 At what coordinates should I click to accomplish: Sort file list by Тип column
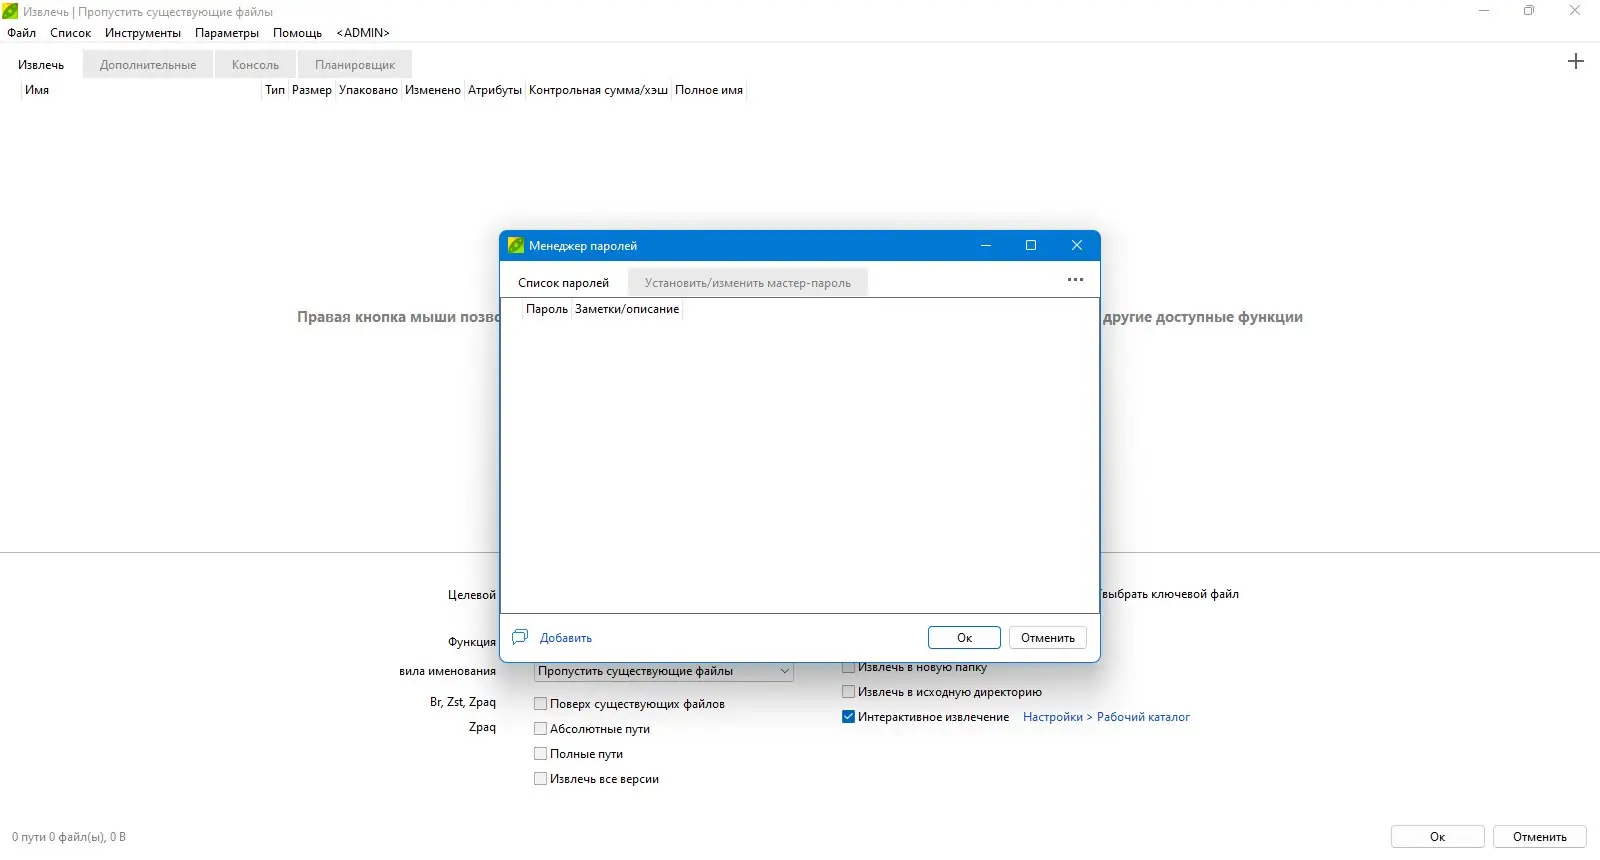tap(275, 90)
